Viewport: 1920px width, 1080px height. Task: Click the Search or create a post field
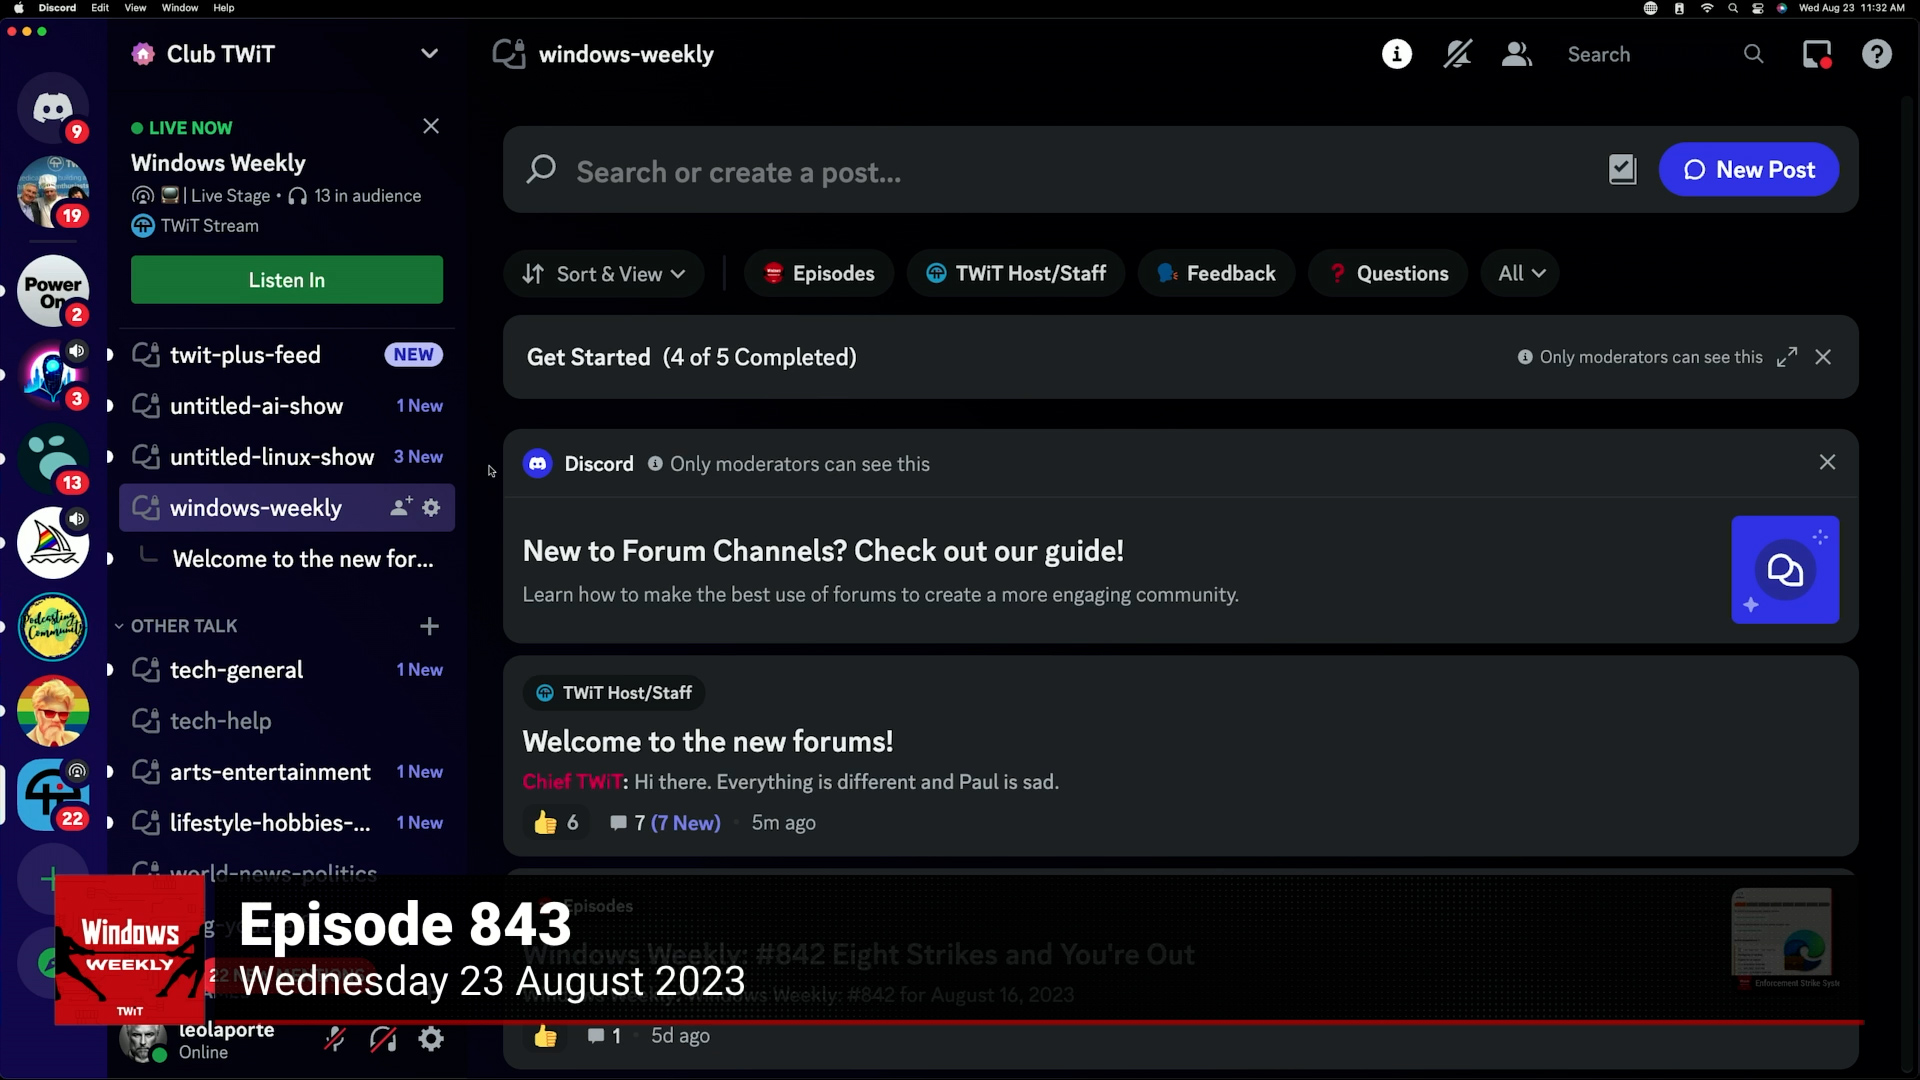point(900,171)
